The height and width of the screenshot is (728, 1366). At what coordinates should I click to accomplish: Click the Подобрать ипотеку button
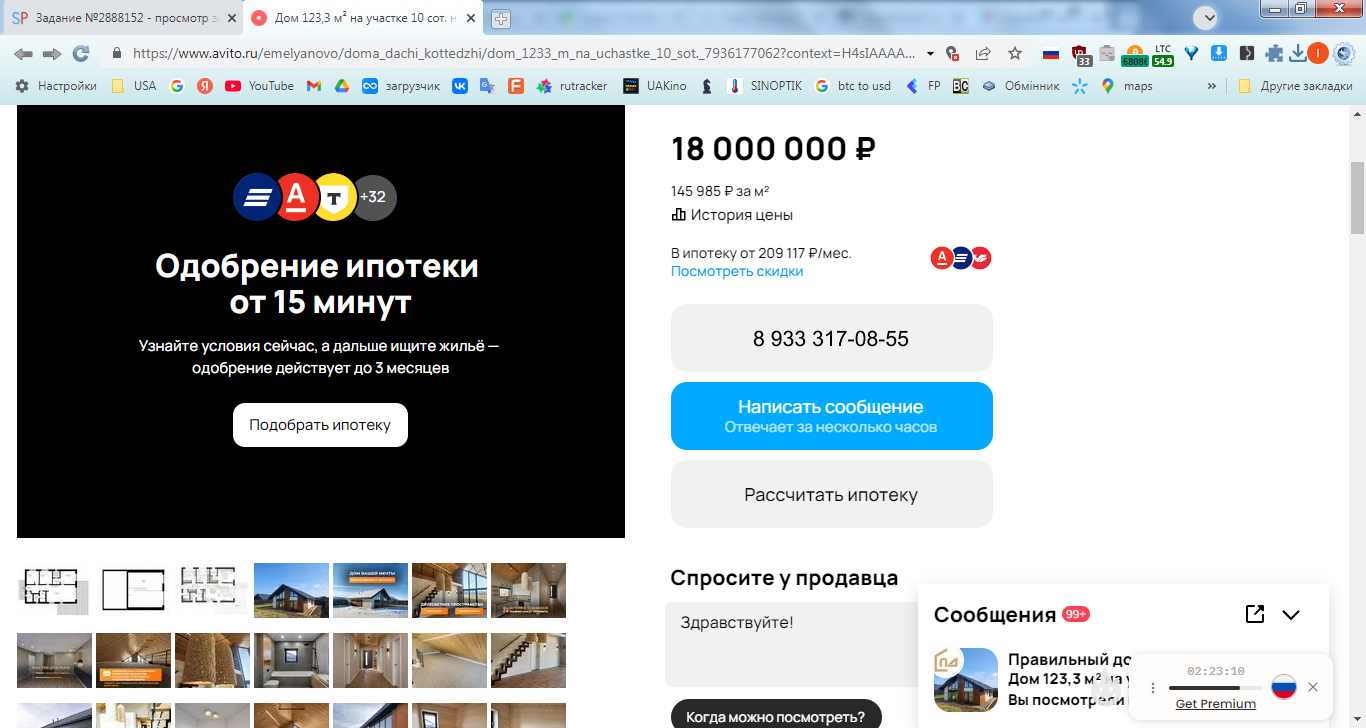click(x=320, y=425)
